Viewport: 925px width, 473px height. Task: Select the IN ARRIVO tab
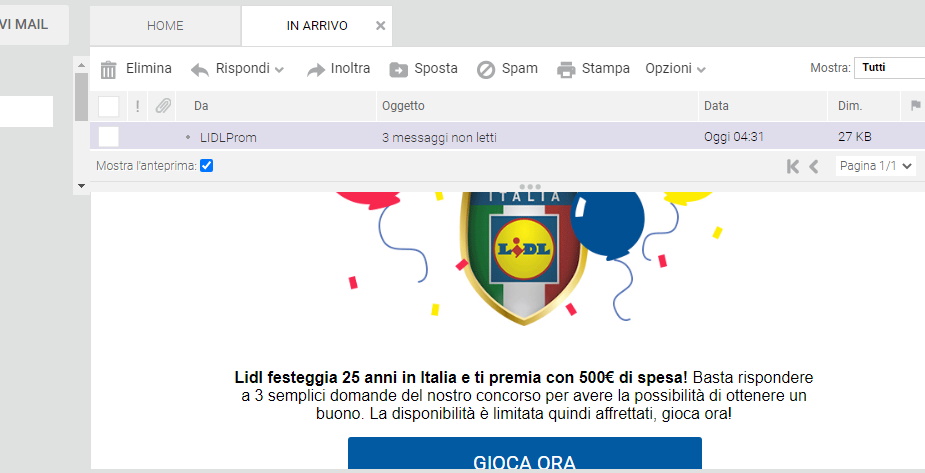tap(317, 25)
